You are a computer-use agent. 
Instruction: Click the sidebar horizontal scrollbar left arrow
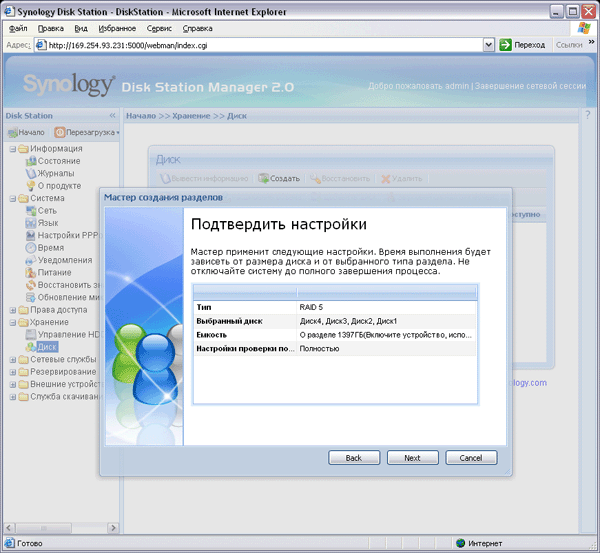10,528
